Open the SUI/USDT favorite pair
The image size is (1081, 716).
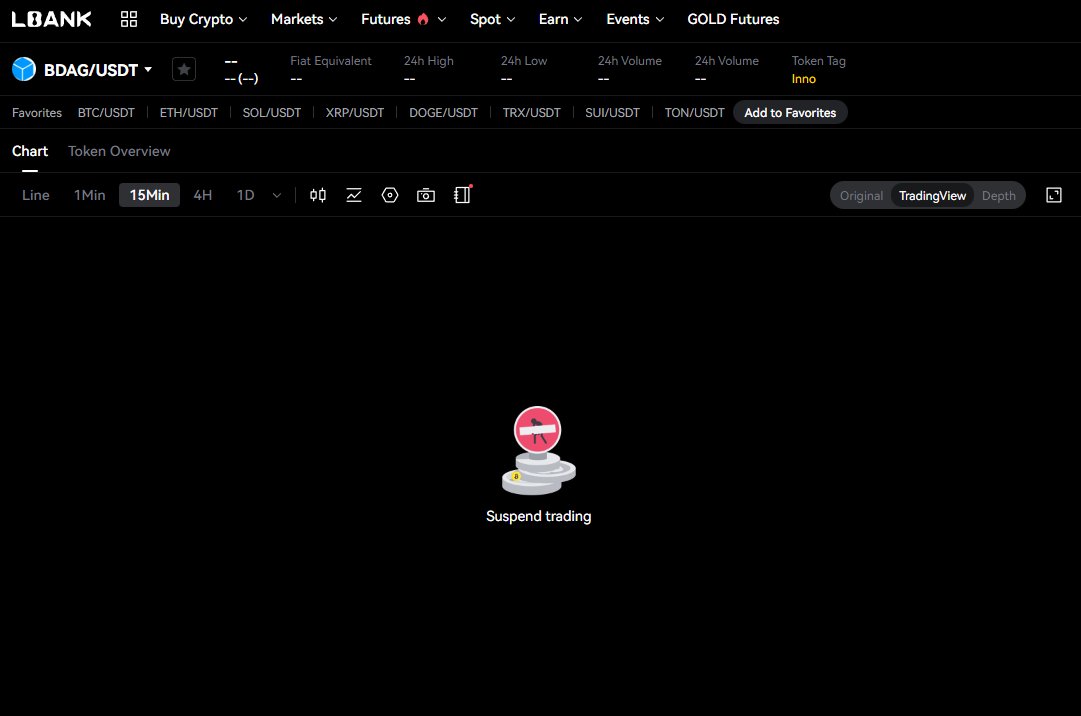pos(612,113)
